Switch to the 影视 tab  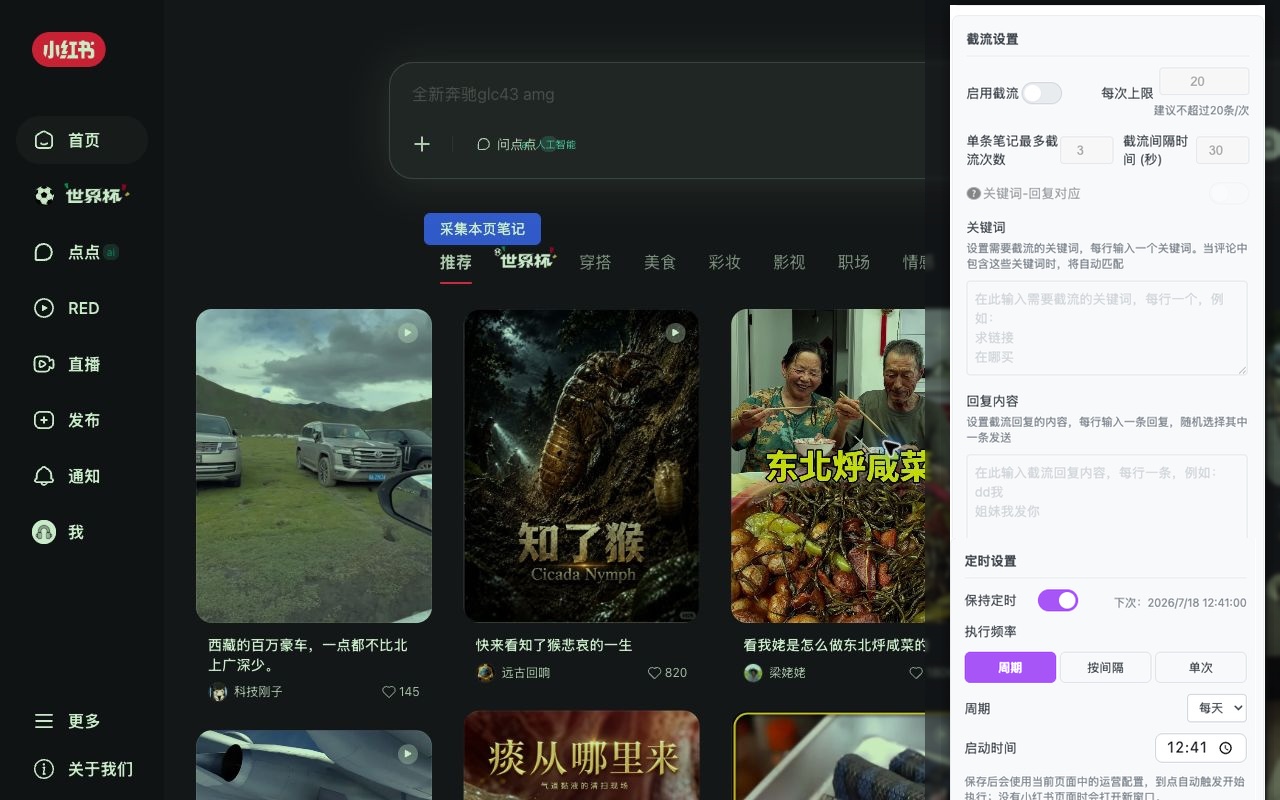click(x=789, y=262)
